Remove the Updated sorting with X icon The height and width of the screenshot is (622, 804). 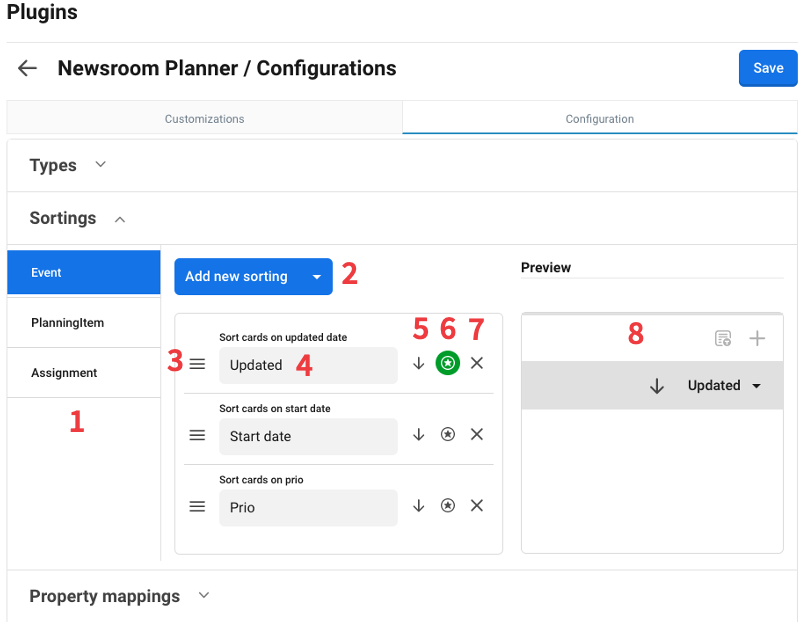477,364
